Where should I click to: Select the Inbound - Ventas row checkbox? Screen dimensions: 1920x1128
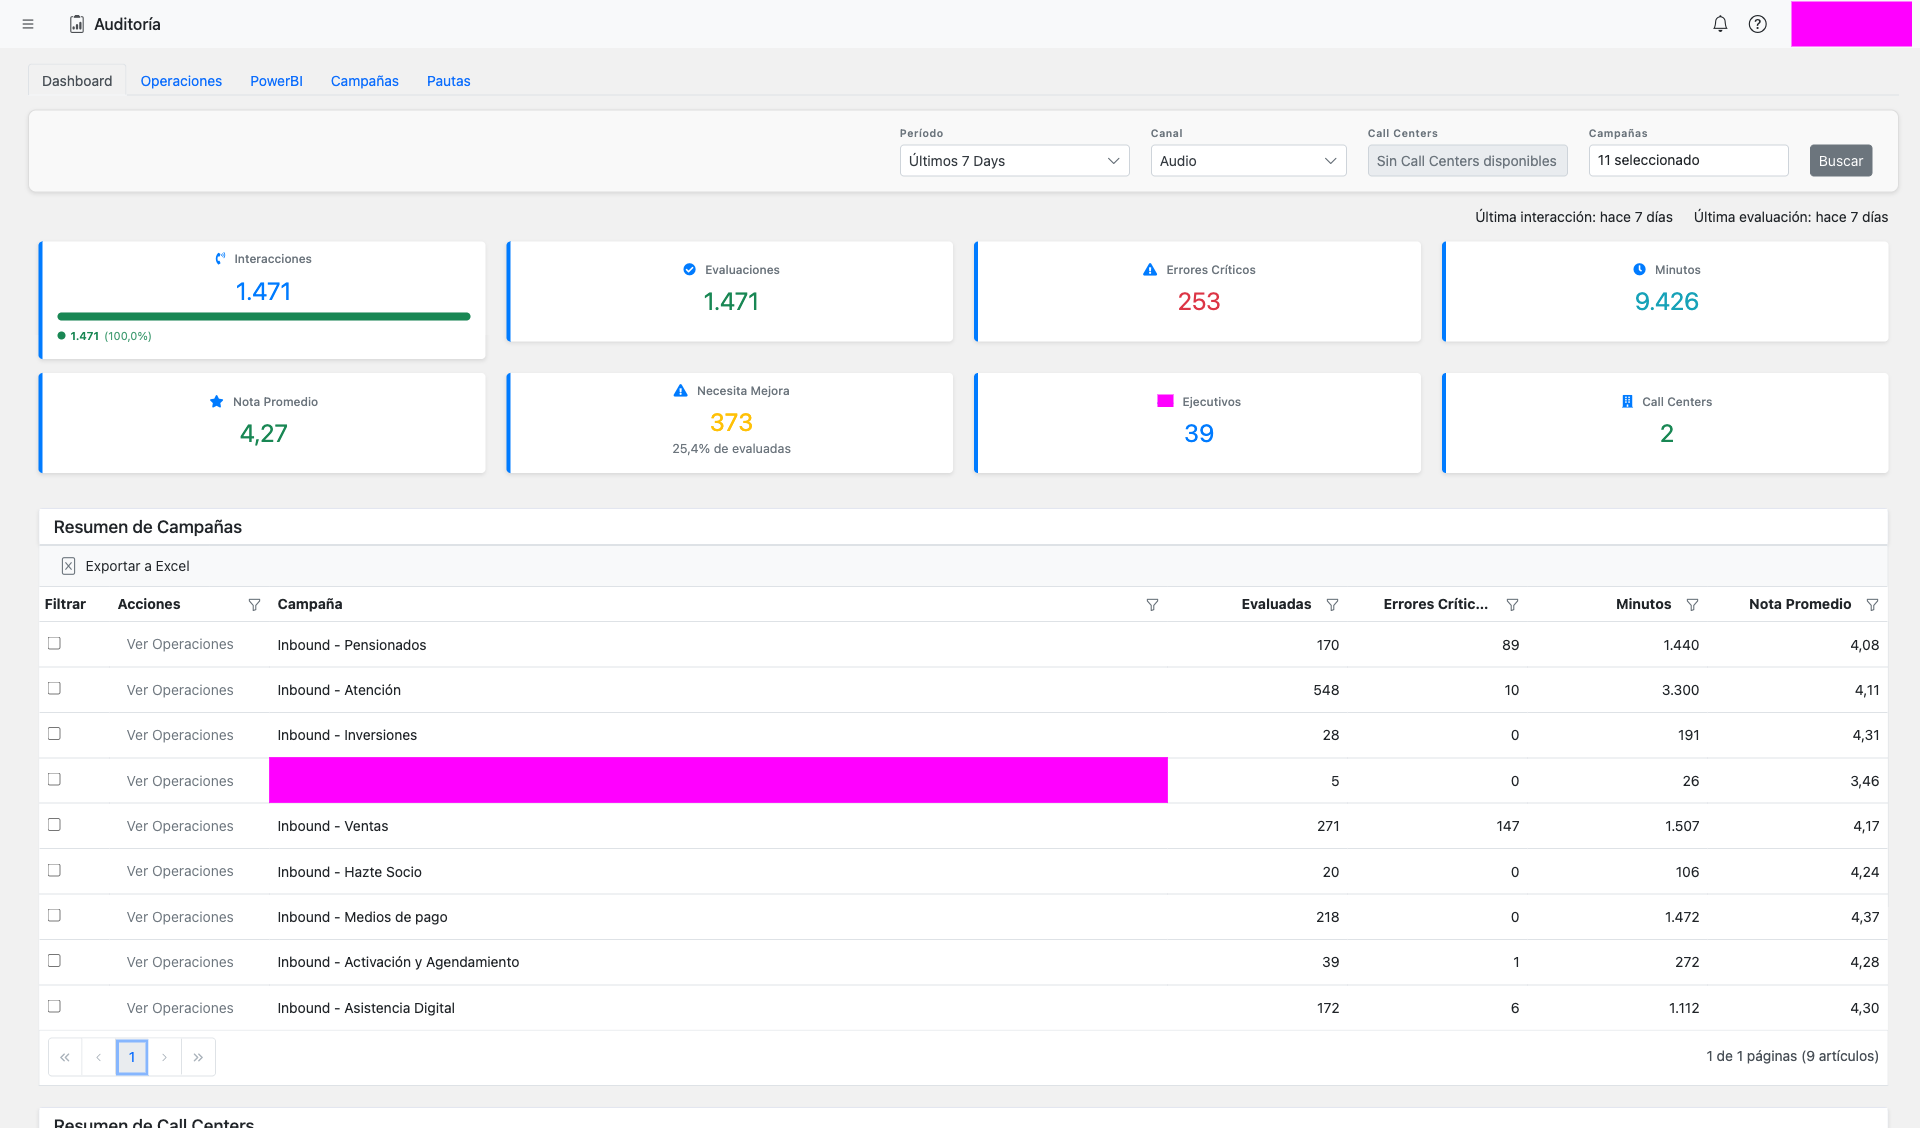click(x=54, y=826)
